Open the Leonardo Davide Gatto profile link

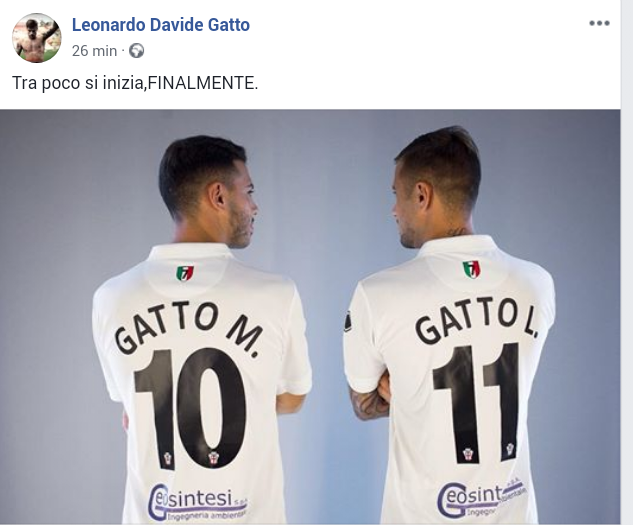161,25
